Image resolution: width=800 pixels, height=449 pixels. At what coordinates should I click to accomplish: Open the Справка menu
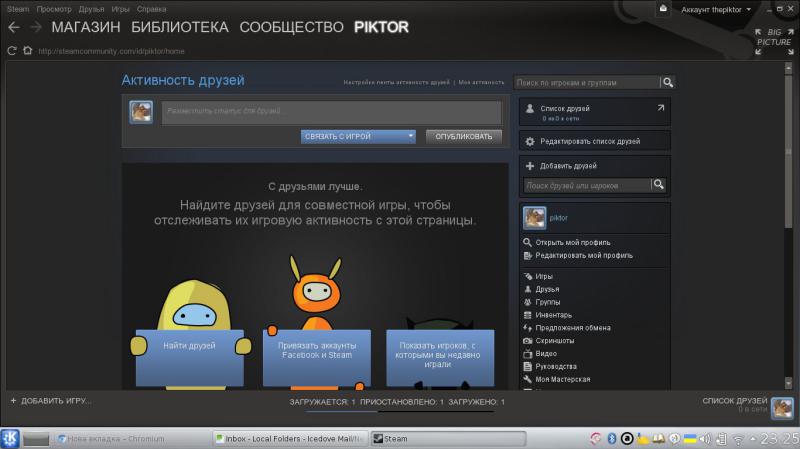click(x=152, y=9)
